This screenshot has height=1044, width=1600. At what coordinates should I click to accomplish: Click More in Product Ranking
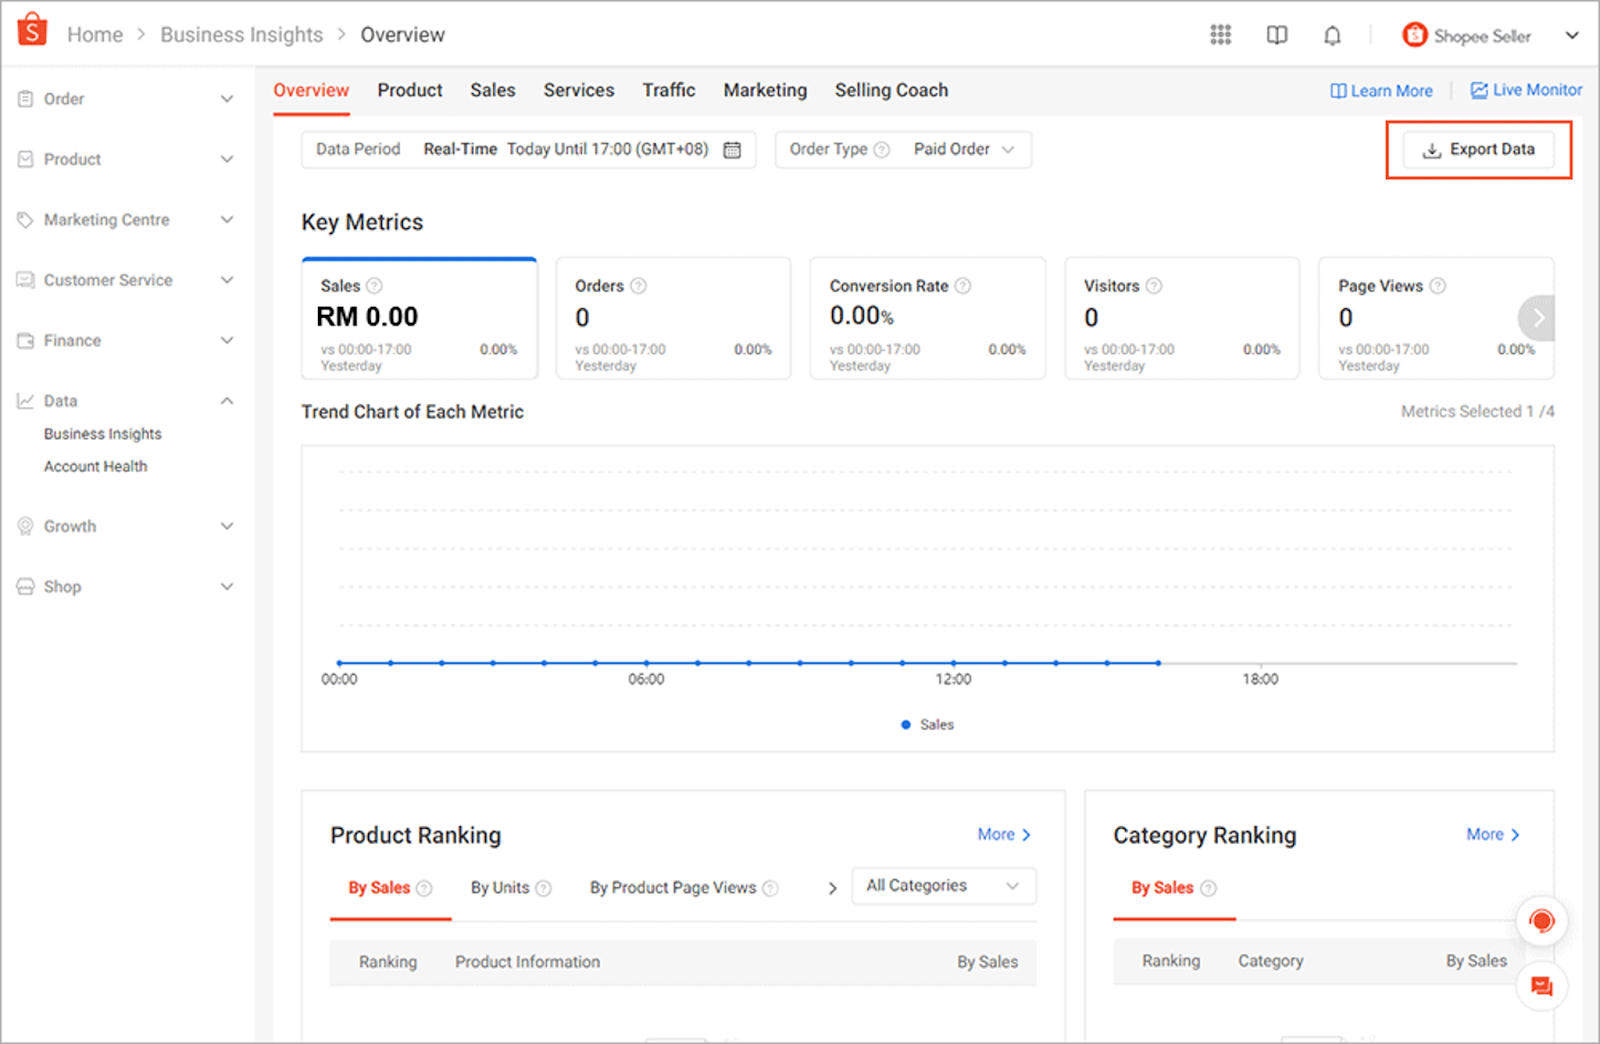[x=1004, y=834]
